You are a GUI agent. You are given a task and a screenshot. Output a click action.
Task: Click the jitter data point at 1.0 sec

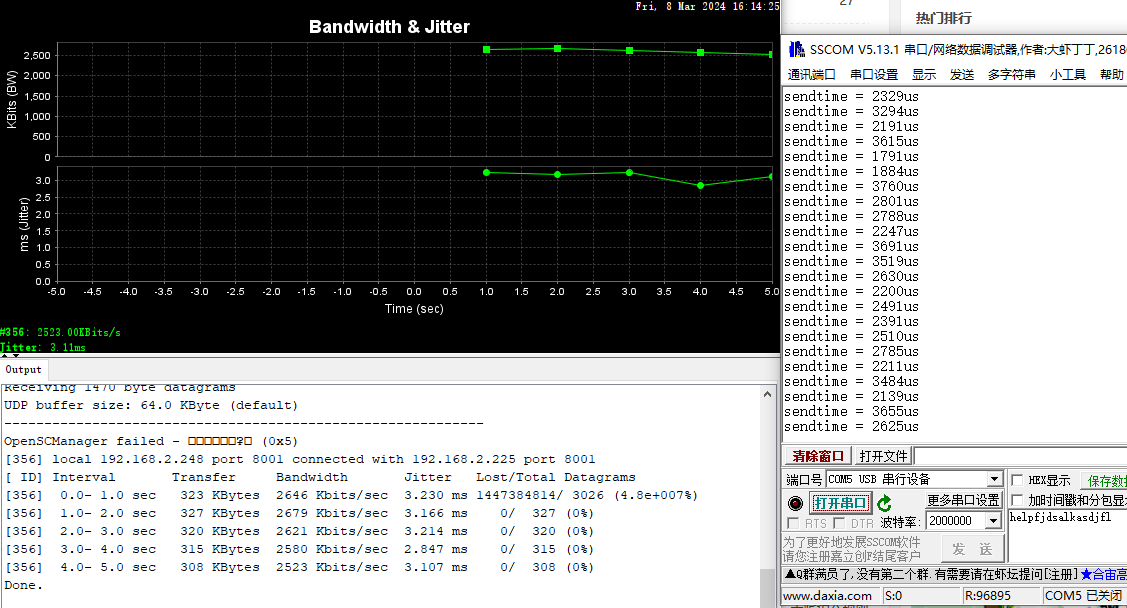point(487,172)
